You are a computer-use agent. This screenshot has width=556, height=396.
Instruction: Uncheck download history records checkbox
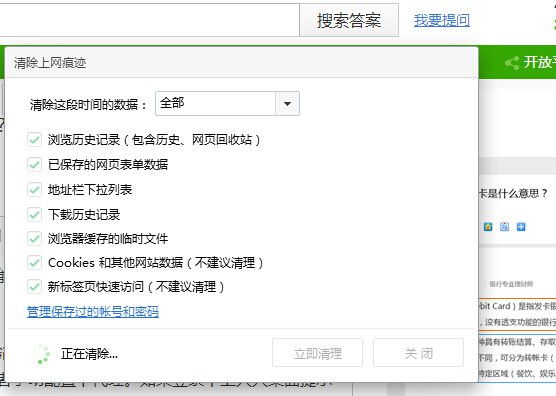(34, 214)
